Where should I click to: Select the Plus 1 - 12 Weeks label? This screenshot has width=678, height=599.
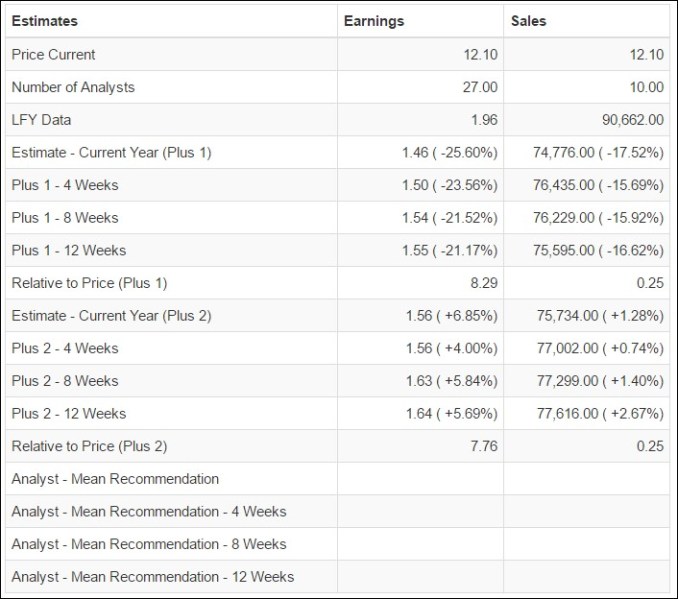tap(69, 250)
